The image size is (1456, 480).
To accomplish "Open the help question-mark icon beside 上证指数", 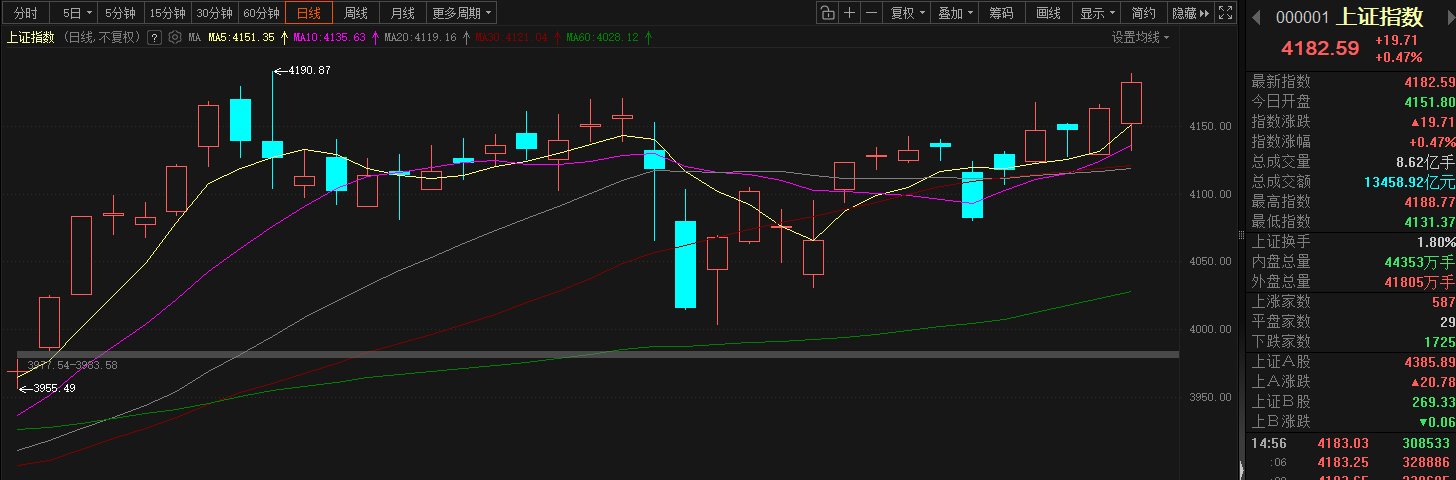I will (154, 38).
